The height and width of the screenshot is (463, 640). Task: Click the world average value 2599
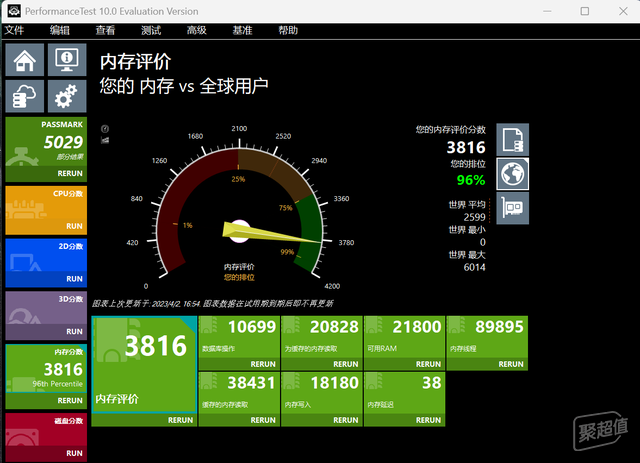(x=474, y=217)
